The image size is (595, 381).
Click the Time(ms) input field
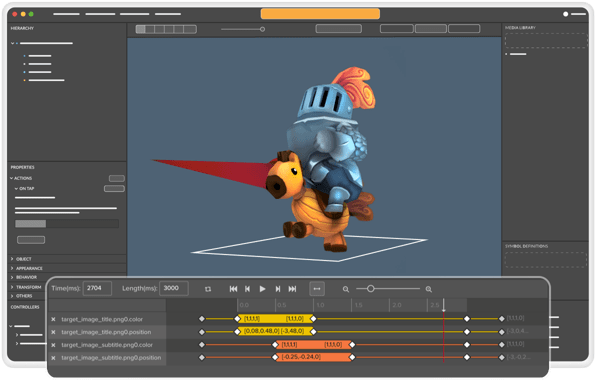97,288
